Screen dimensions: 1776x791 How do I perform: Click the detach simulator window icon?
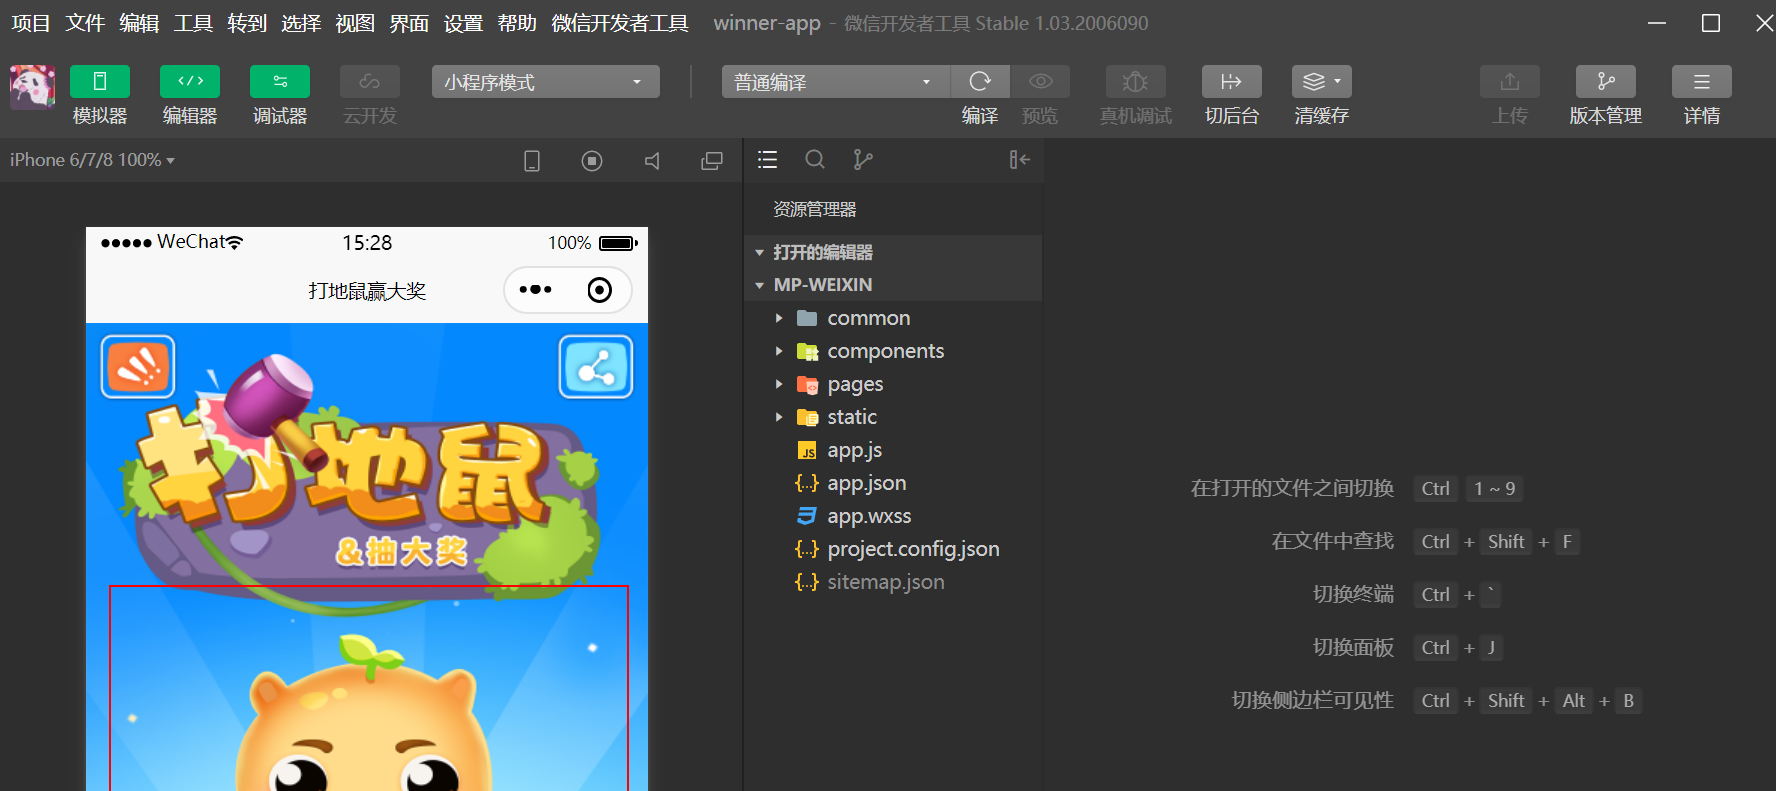pyautogui.click(x=712, y=161)
